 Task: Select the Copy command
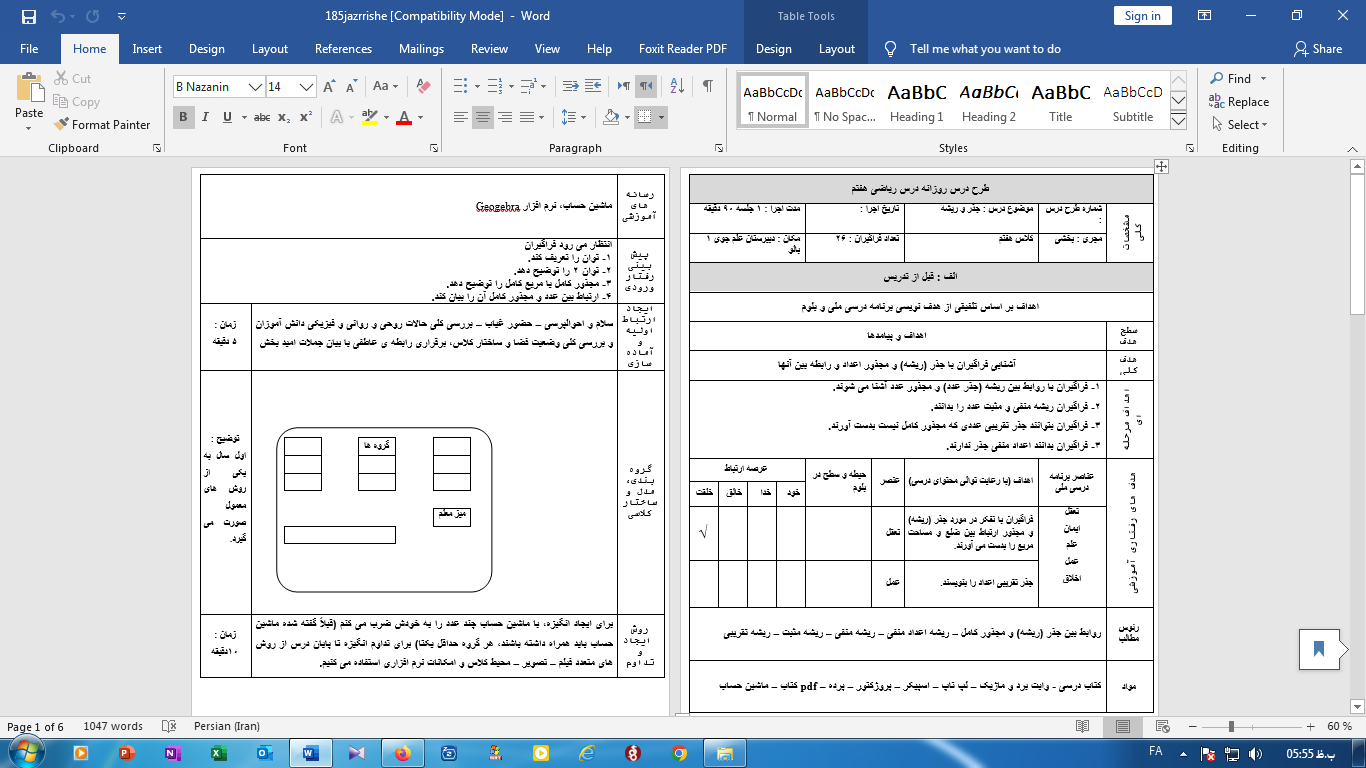pyautogui.click(x=75, y=102)
